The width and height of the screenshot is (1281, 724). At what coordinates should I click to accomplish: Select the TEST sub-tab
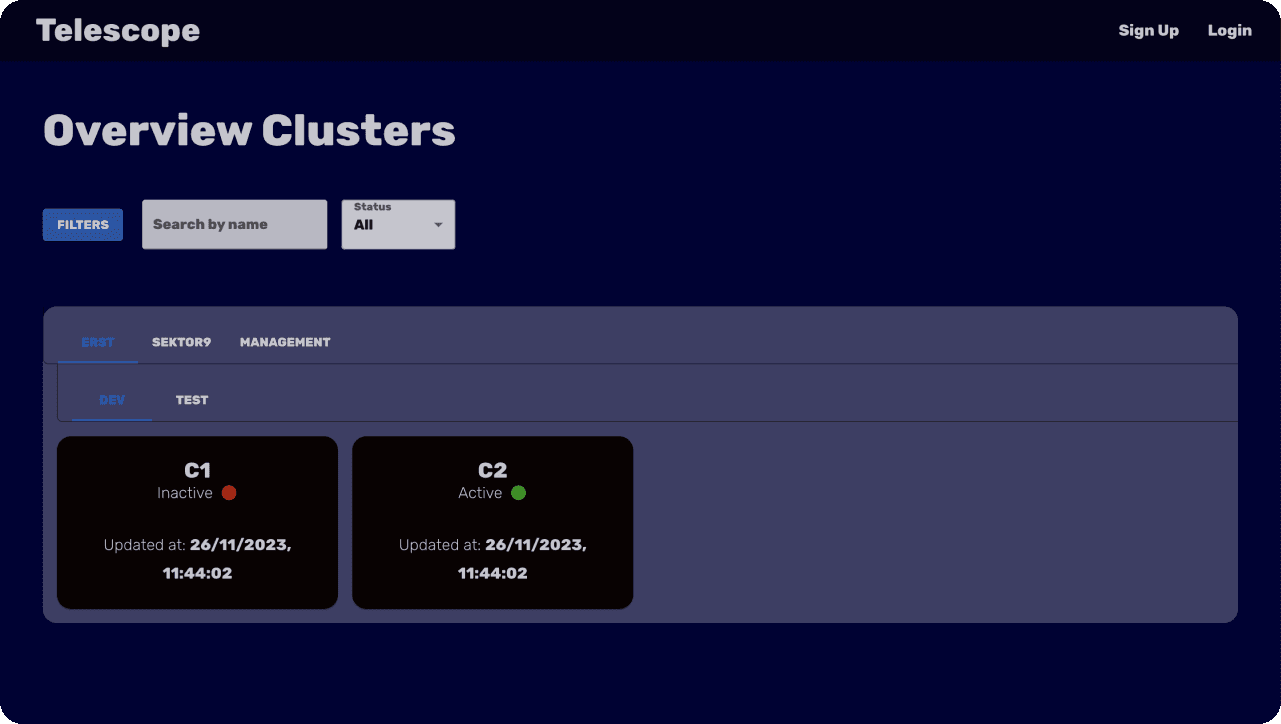click(x=192, y=400)
